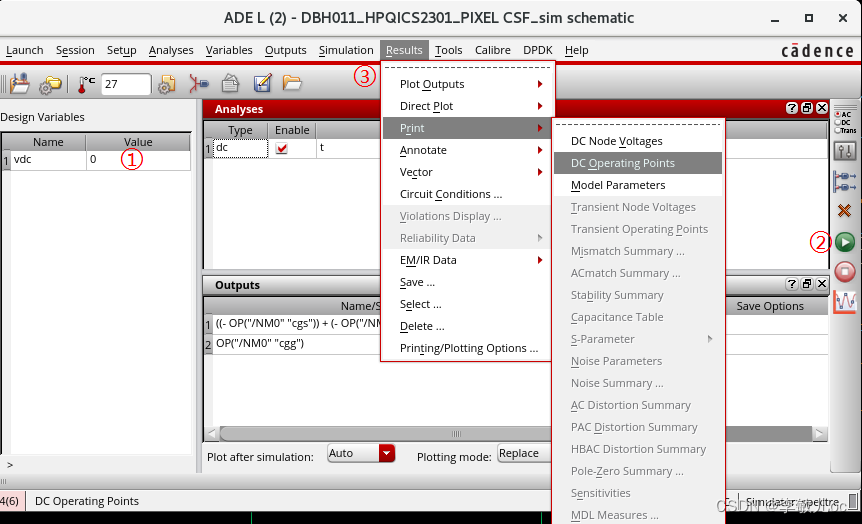Click the orange delete X side icon
This screenshot has height=524, width=862.
pos(844,210)
